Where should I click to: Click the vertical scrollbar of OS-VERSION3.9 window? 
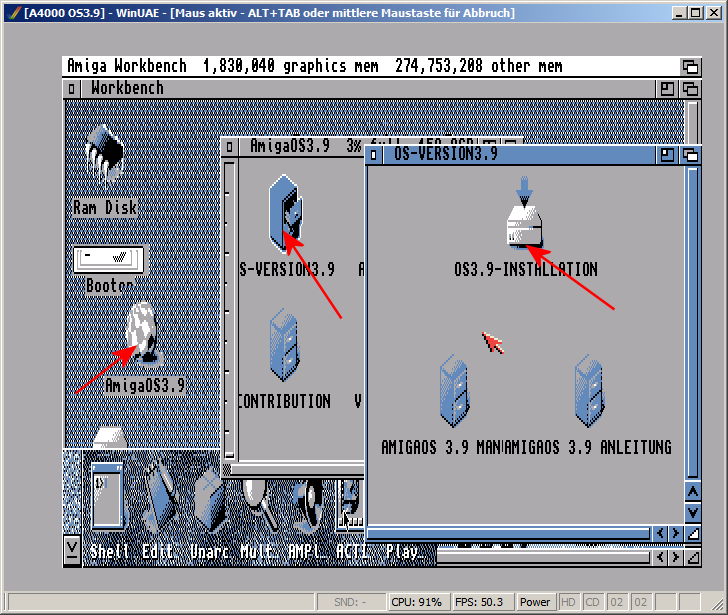(693, 323)
